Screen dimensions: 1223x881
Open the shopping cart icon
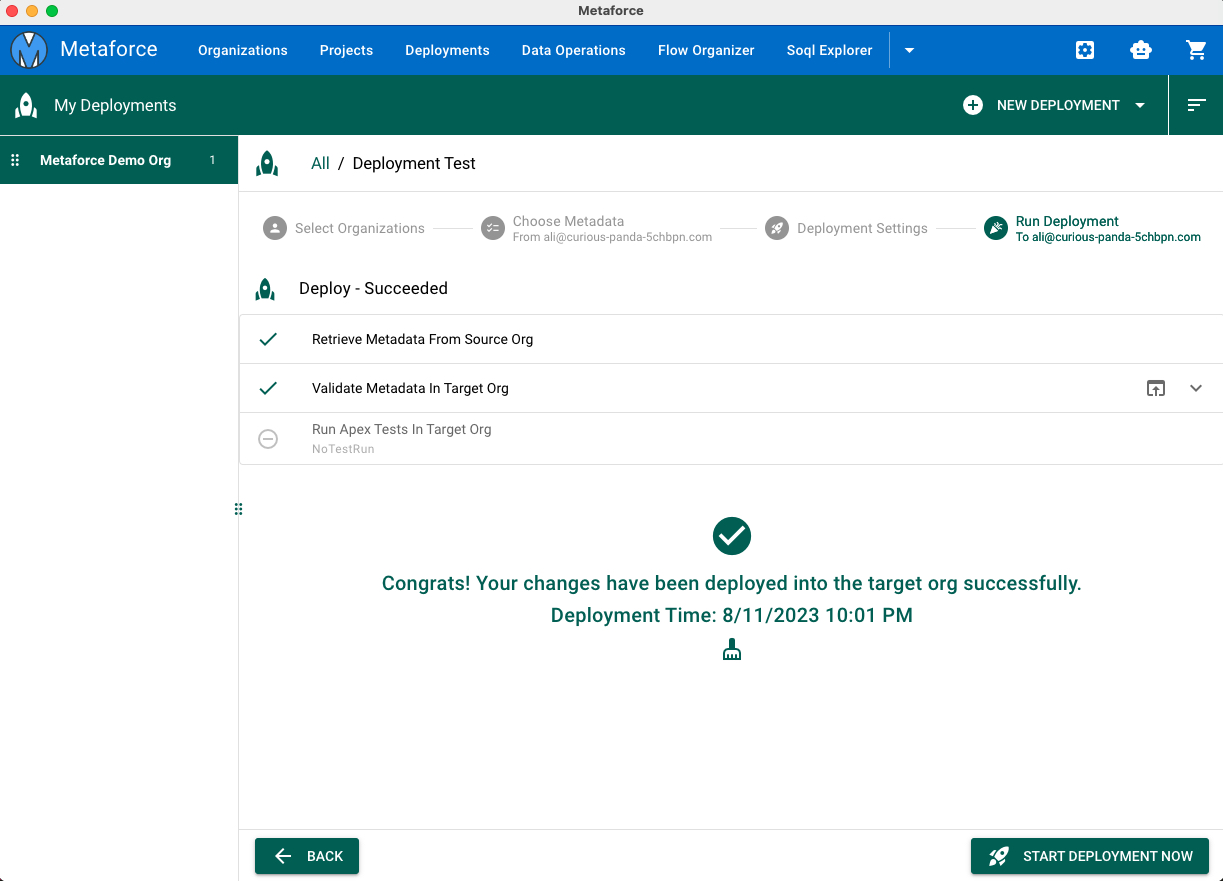tap(1196, 50)
